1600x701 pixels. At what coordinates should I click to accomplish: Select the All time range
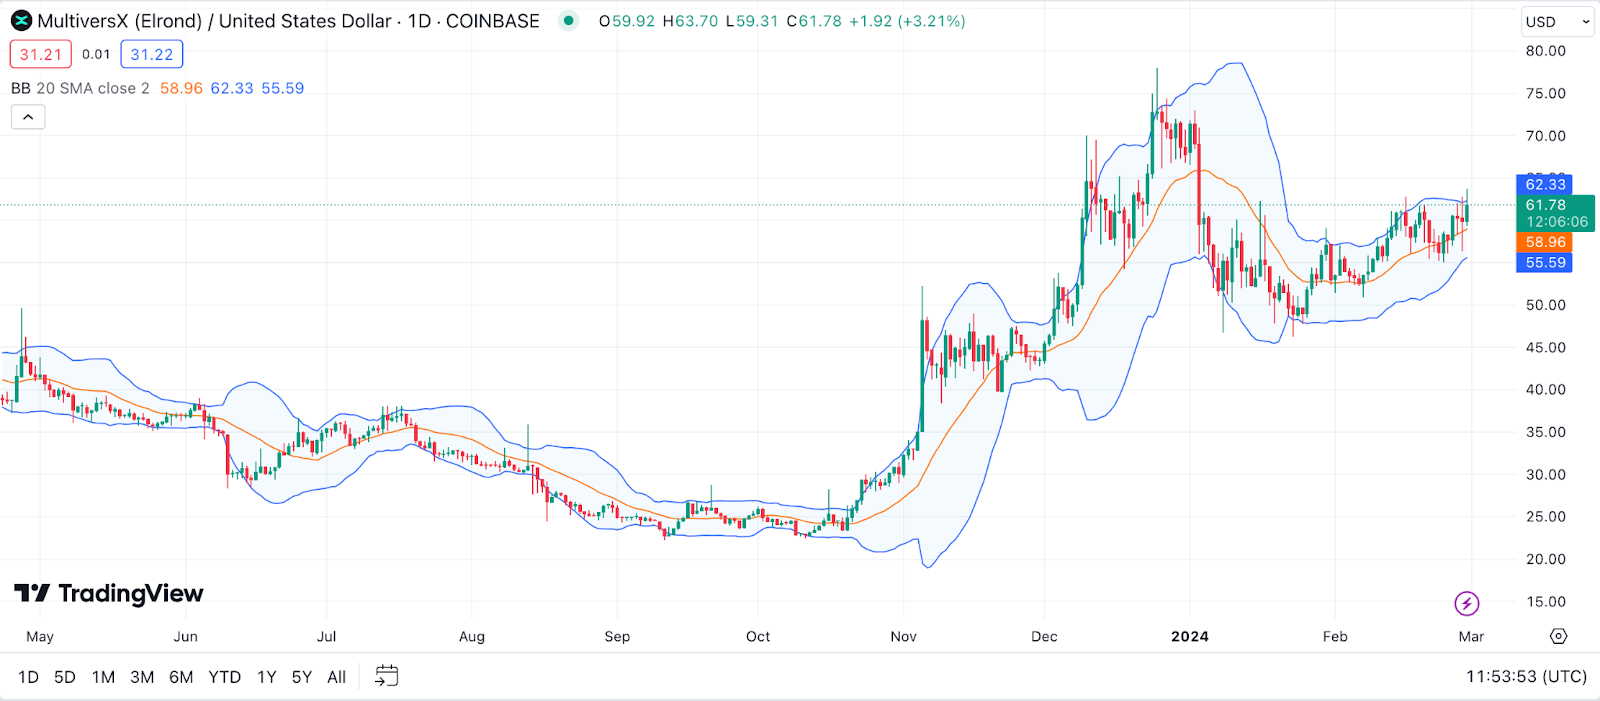[337, 677]
